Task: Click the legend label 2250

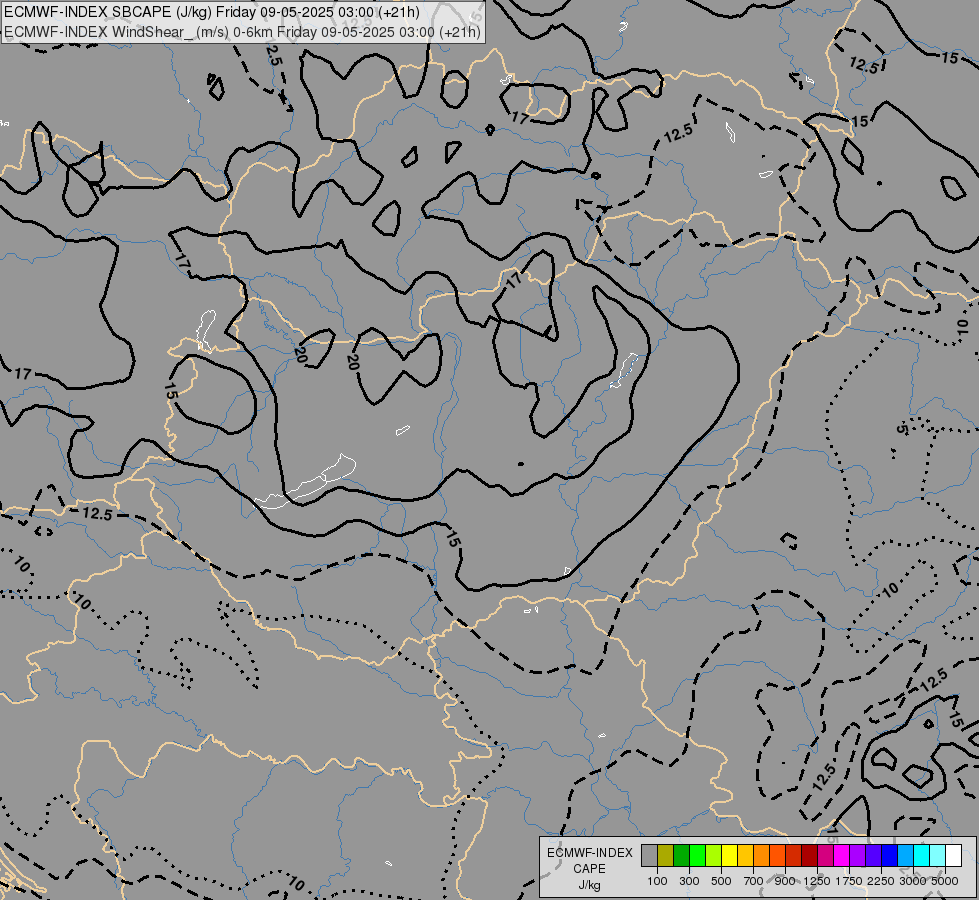Action: click(x=881, y=881)
